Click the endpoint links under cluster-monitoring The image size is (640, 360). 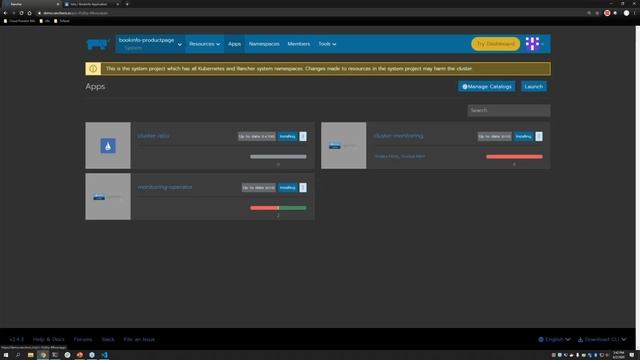click(x=400, y=156)
